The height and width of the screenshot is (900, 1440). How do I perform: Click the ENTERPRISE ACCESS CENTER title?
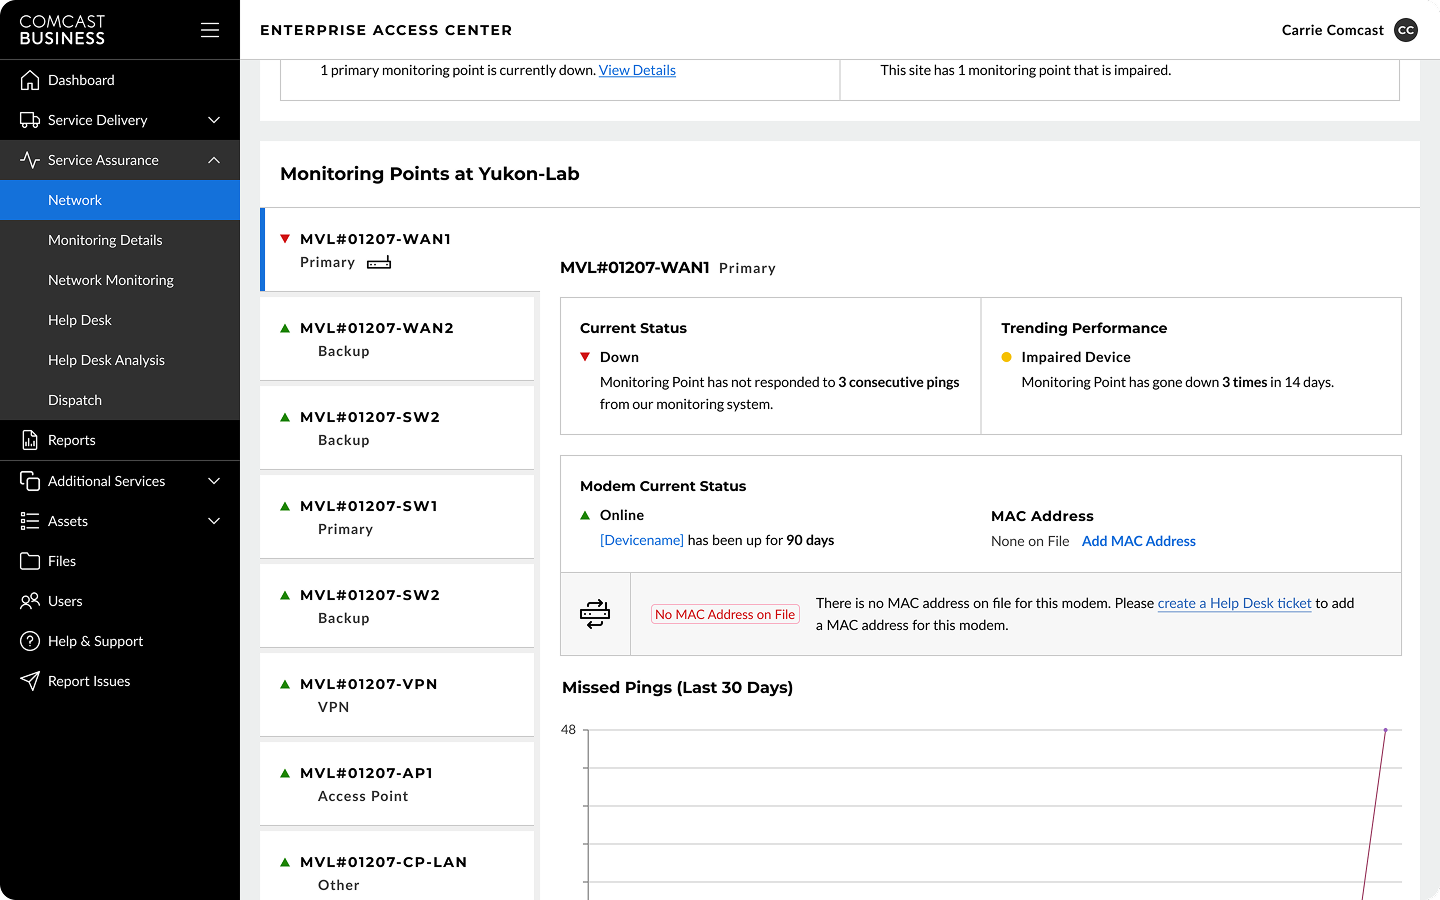tap(386, 30)
